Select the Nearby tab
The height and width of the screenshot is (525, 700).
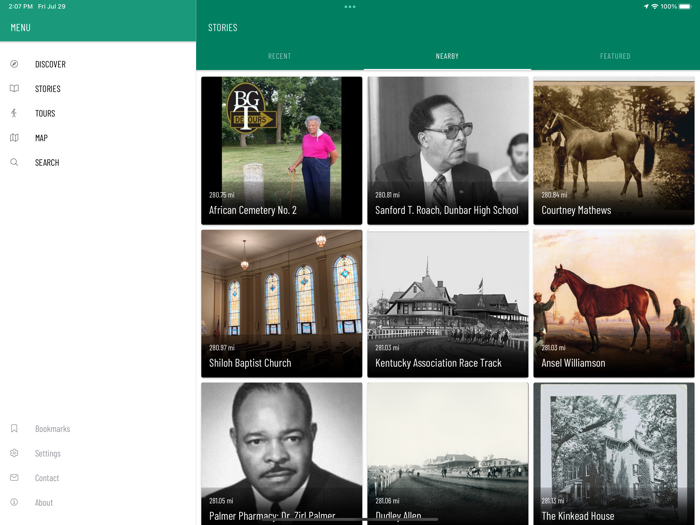point(447,56)
